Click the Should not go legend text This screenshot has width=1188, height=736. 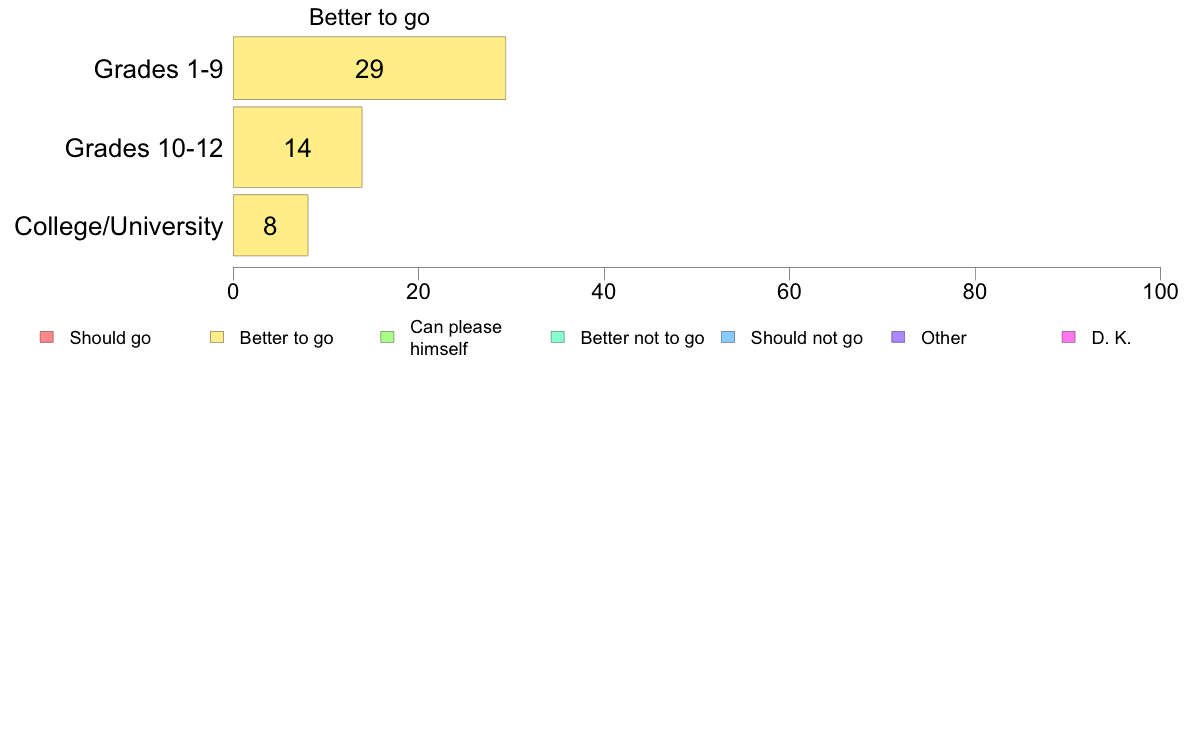tap(806, 338)
